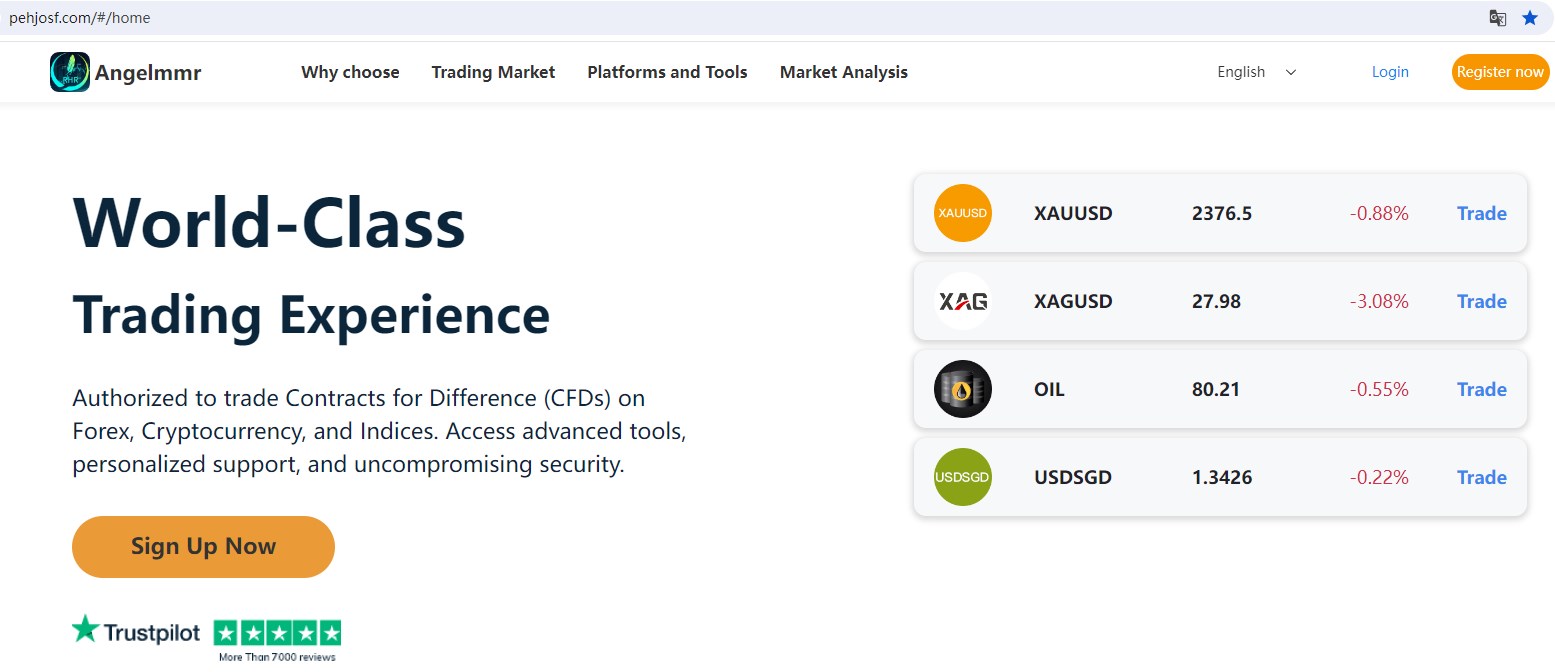Open Platforms and Tools menu
This screenshot has height=672, width=1555.
click(x=667, y=72)
